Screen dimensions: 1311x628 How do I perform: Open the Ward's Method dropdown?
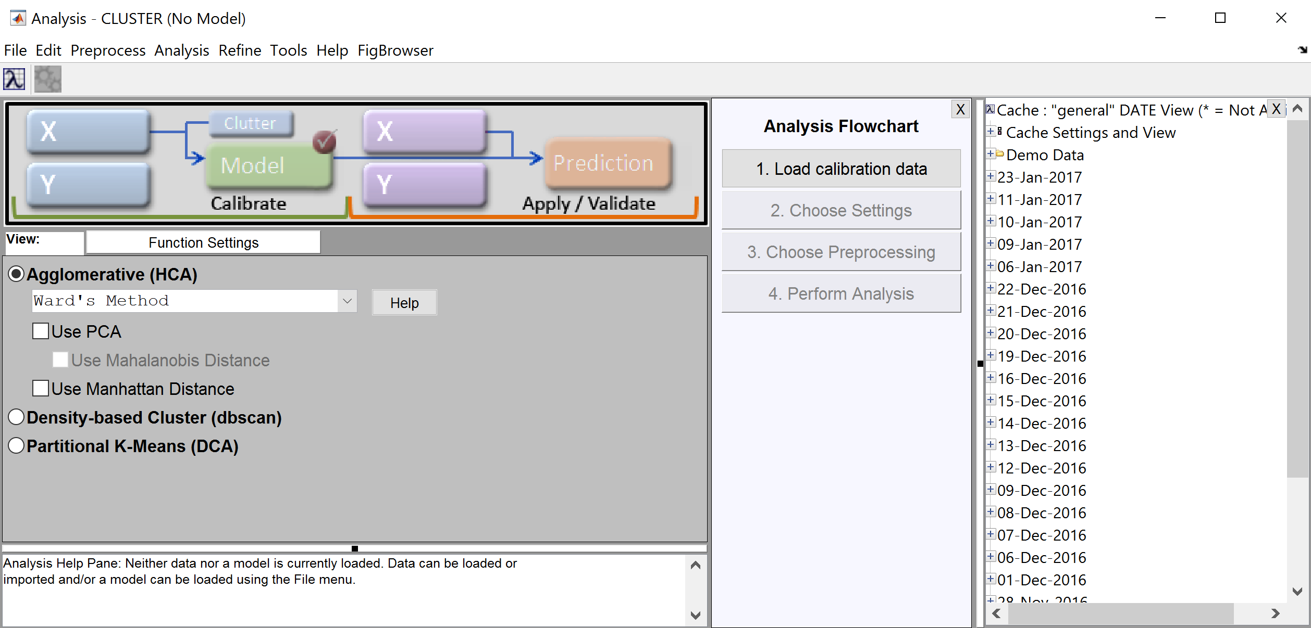(x=346, y=301)
